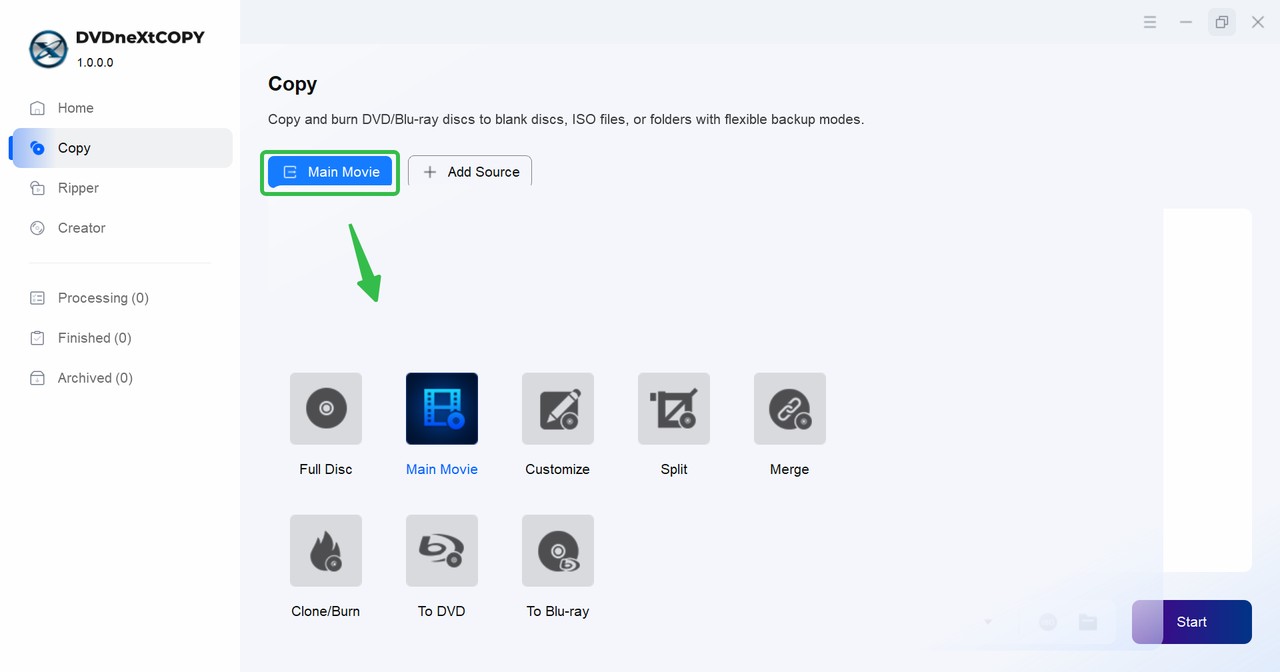1280x672 pixels.
Task: Click the DVDneXtCOPY logo
Action: tap(48, 49)
